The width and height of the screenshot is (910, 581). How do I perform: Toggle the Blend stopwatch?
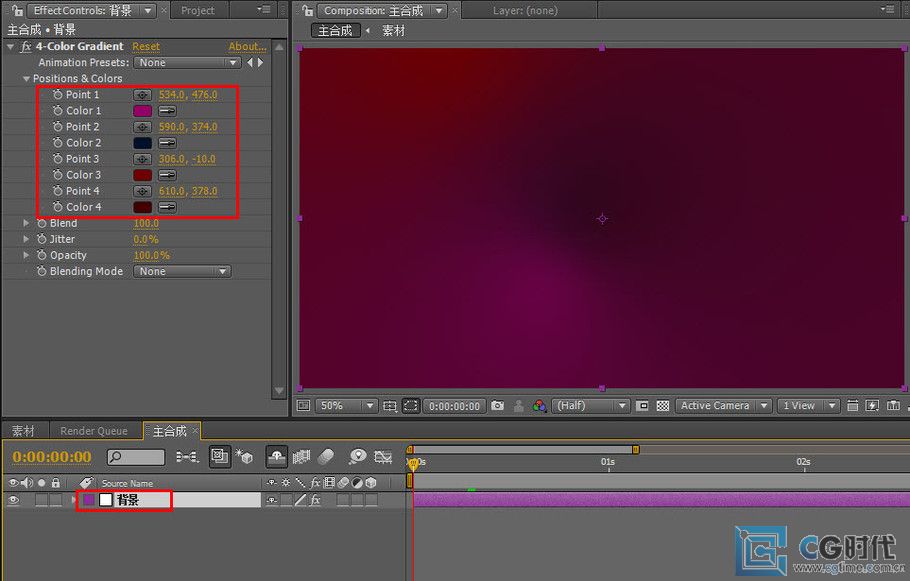coord(42,223)
